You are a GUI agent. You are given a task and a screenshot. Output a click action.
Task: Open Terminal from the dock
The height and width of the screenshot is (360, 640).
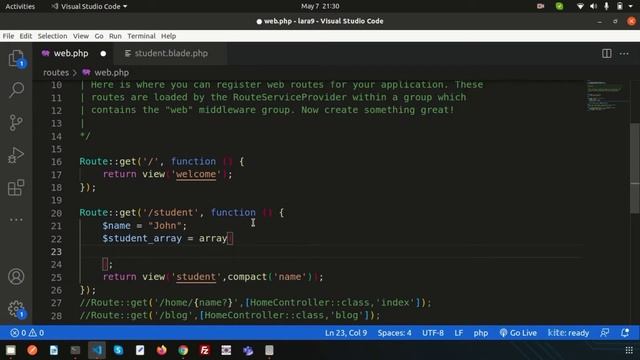75,350
